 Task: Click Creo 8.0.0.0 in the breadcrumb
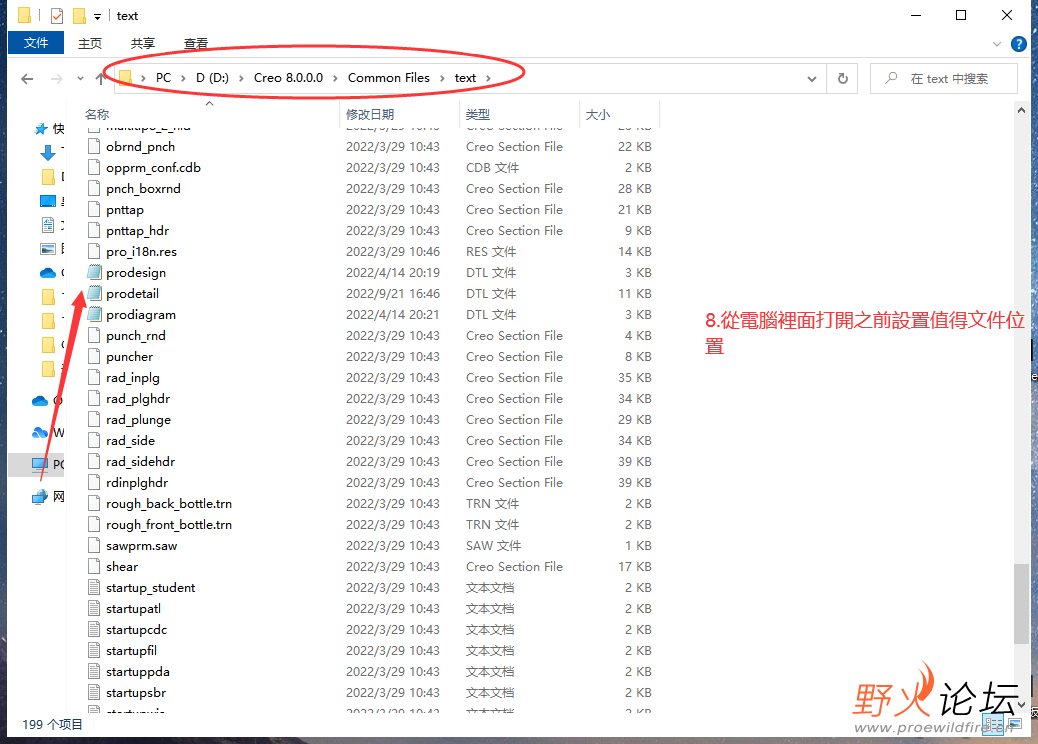coord(288,78)
